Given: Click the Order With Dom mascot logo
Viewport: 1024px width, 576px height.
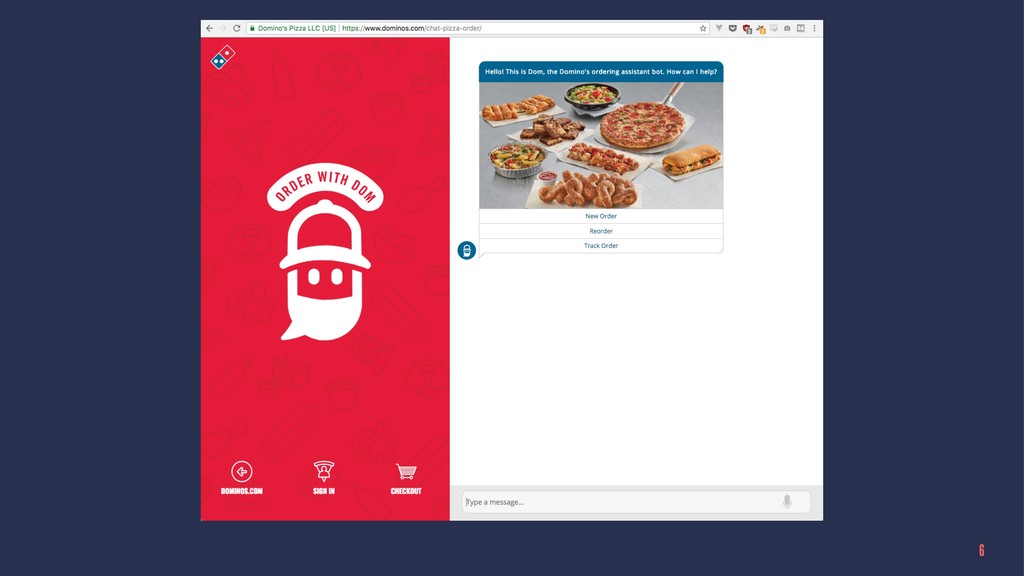Looking at the screenshot, I should [325, 251].
